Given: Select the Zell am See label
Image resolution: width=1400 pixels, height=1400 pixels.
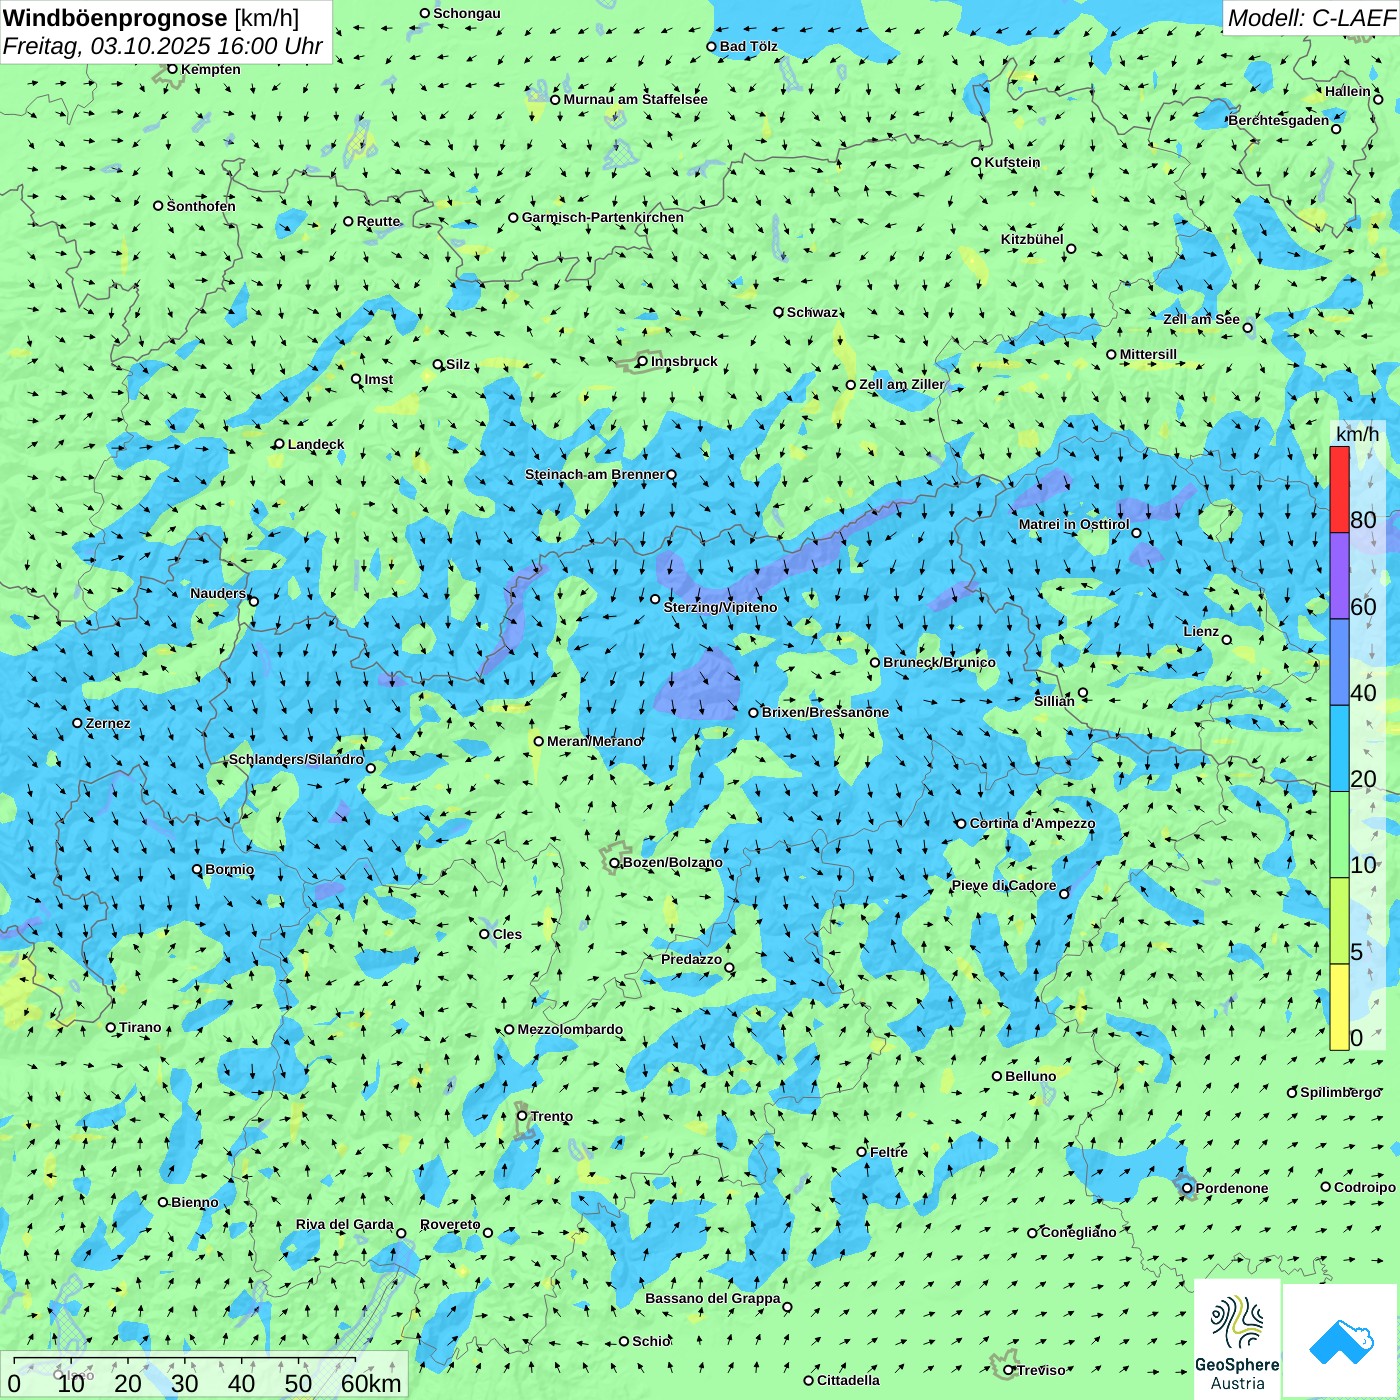Looking at the screenshot, I should coord(1201,319).
